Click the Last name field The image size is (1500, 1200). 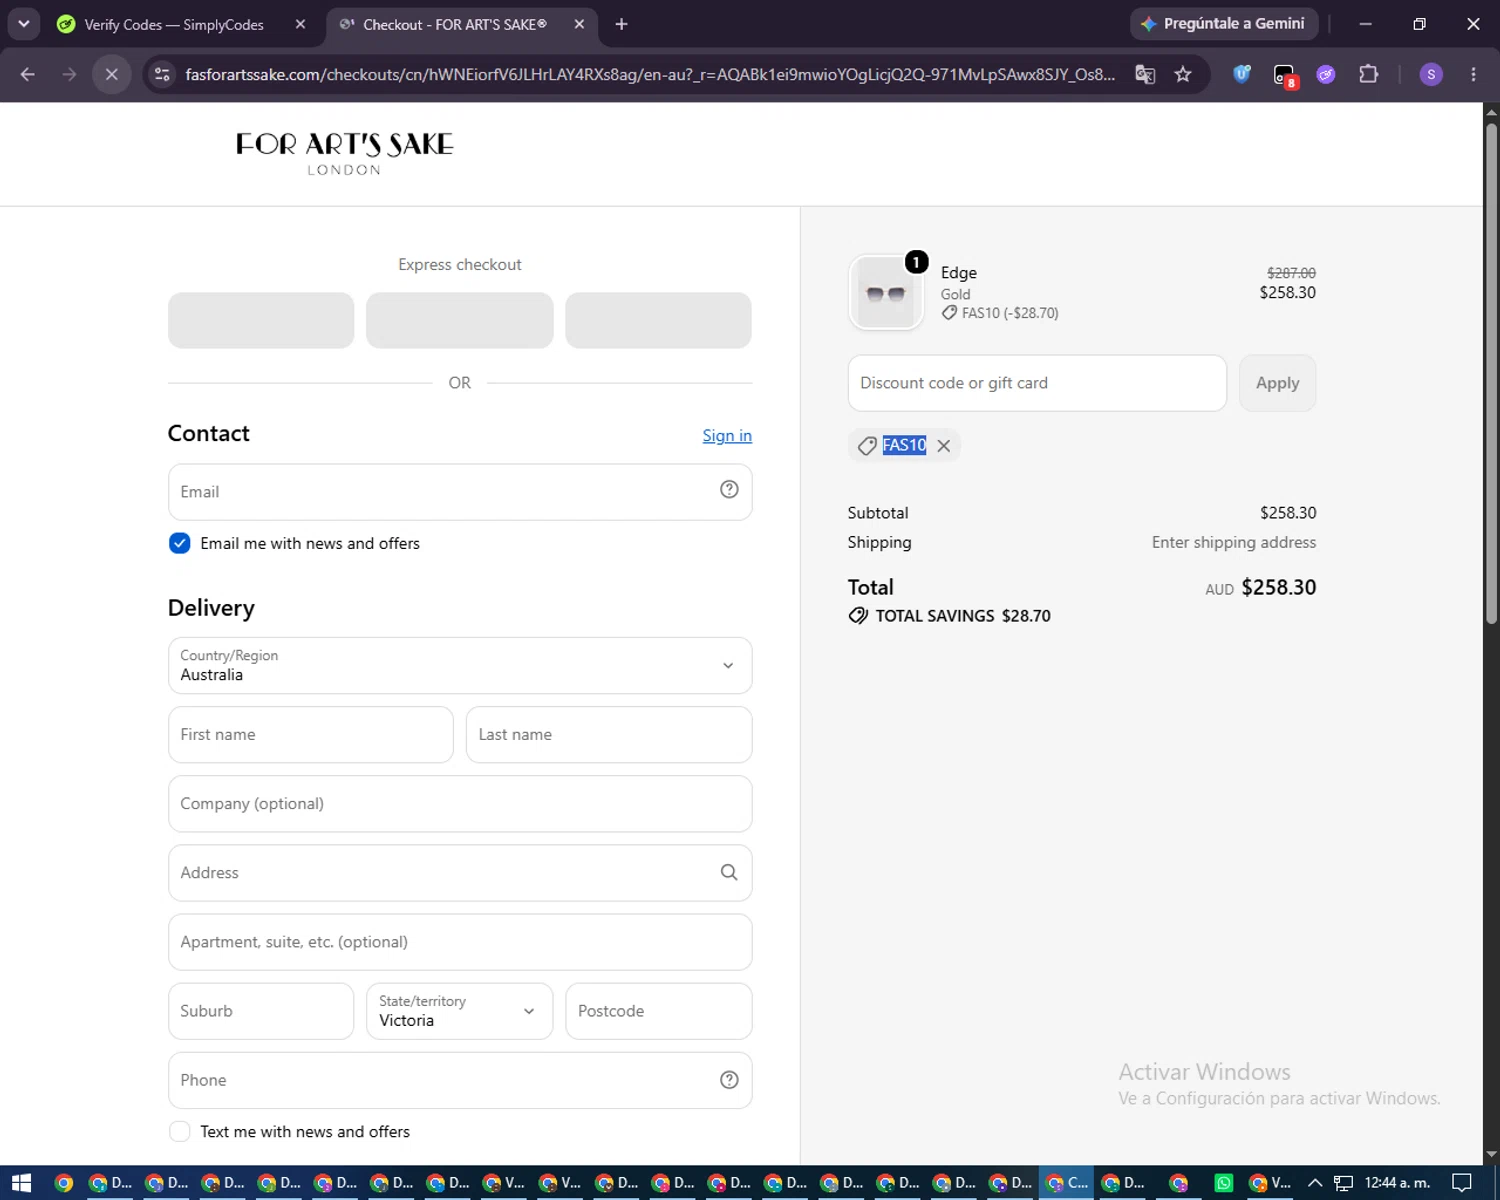click(609, 735)
